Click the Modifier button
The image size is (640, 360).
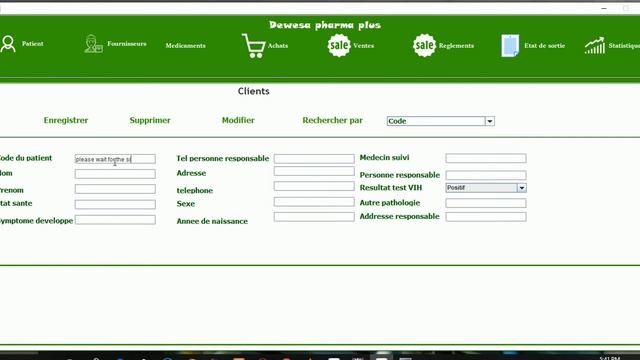(x=238, y=120)
